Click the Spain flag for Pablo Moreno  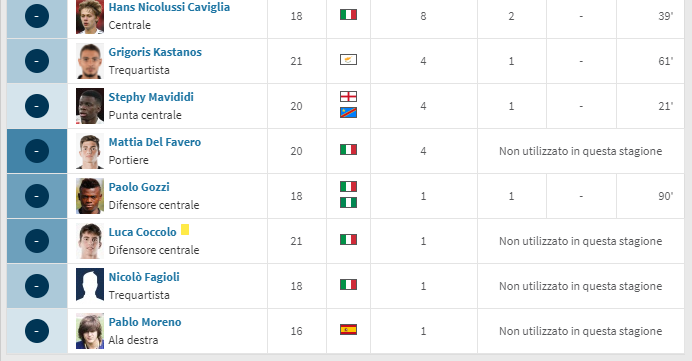point(348,330)
